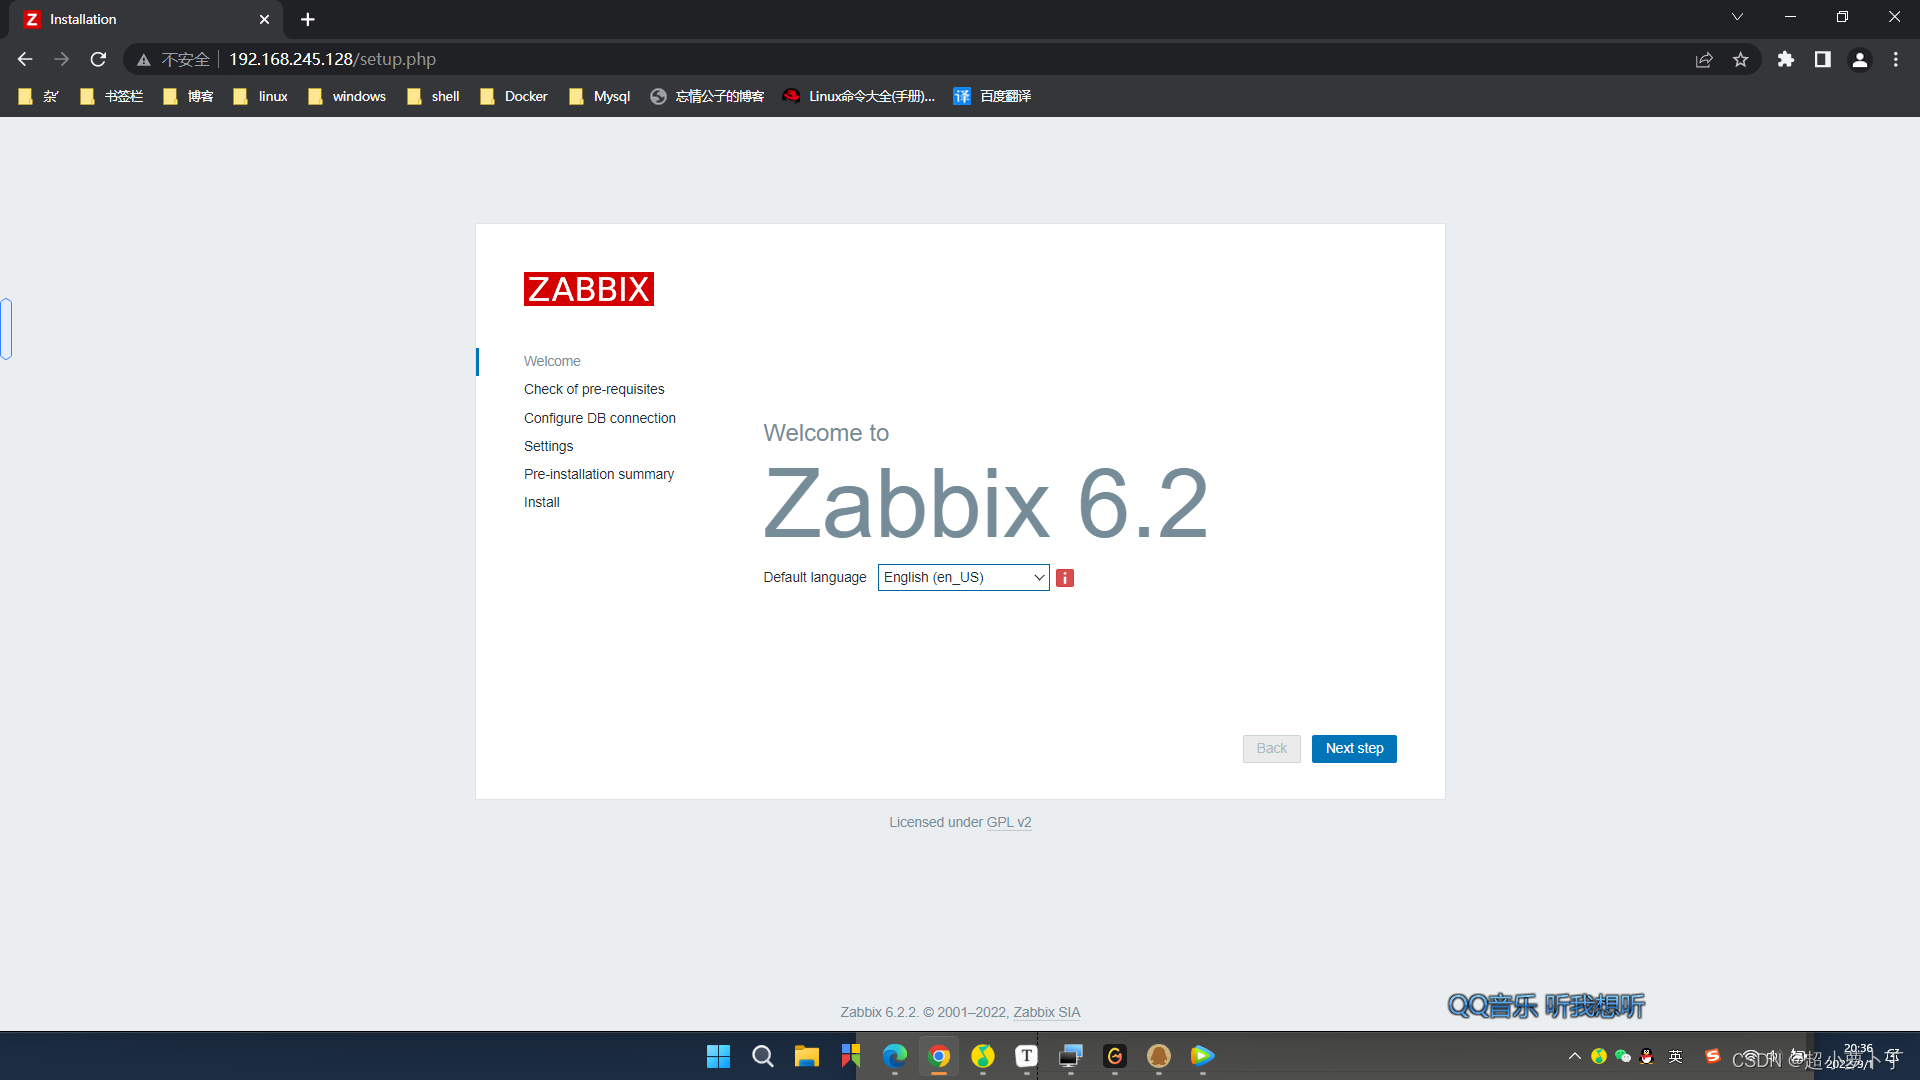Image resolution: width=1920 pixels, height=1080 pixels.
Task: Toggle the browser side panel
Action: coord(1823,60)
